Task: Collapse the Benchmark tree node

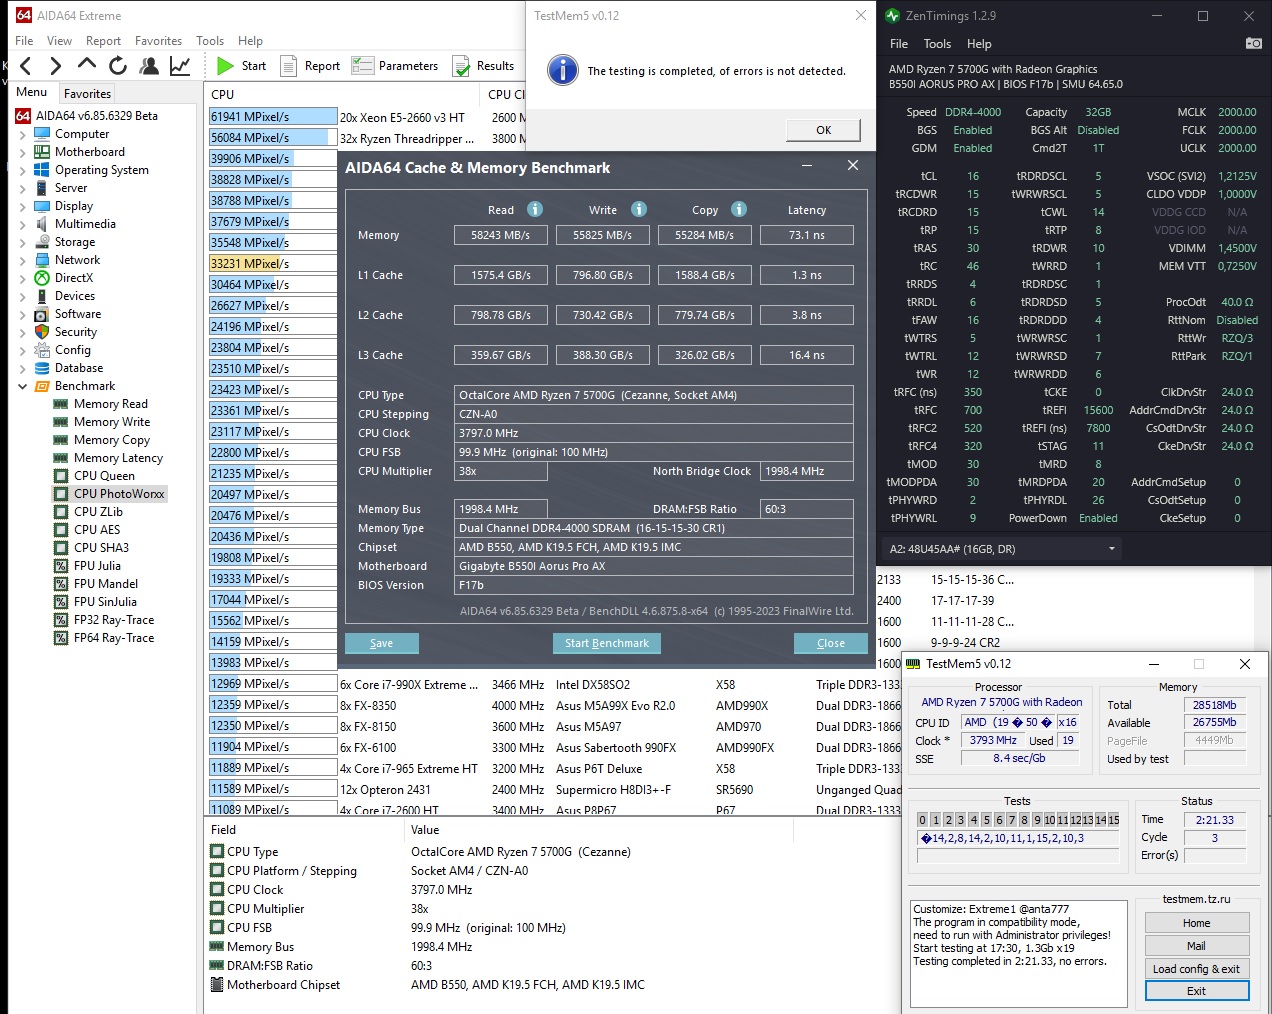Action: tap(23, 386)
